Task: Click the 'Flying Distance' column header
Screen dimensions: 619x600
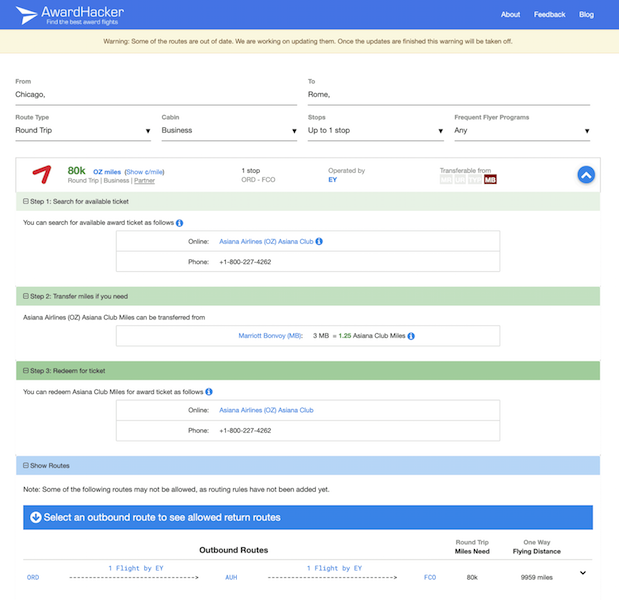Action: point(536,551)
